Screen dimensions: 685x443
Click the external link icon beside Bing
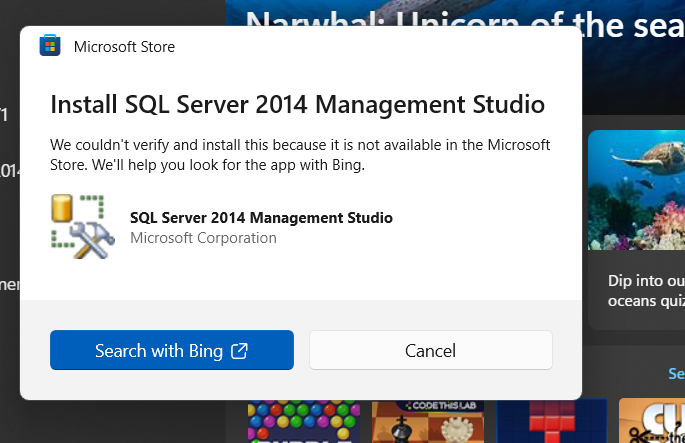pos(239,350)
